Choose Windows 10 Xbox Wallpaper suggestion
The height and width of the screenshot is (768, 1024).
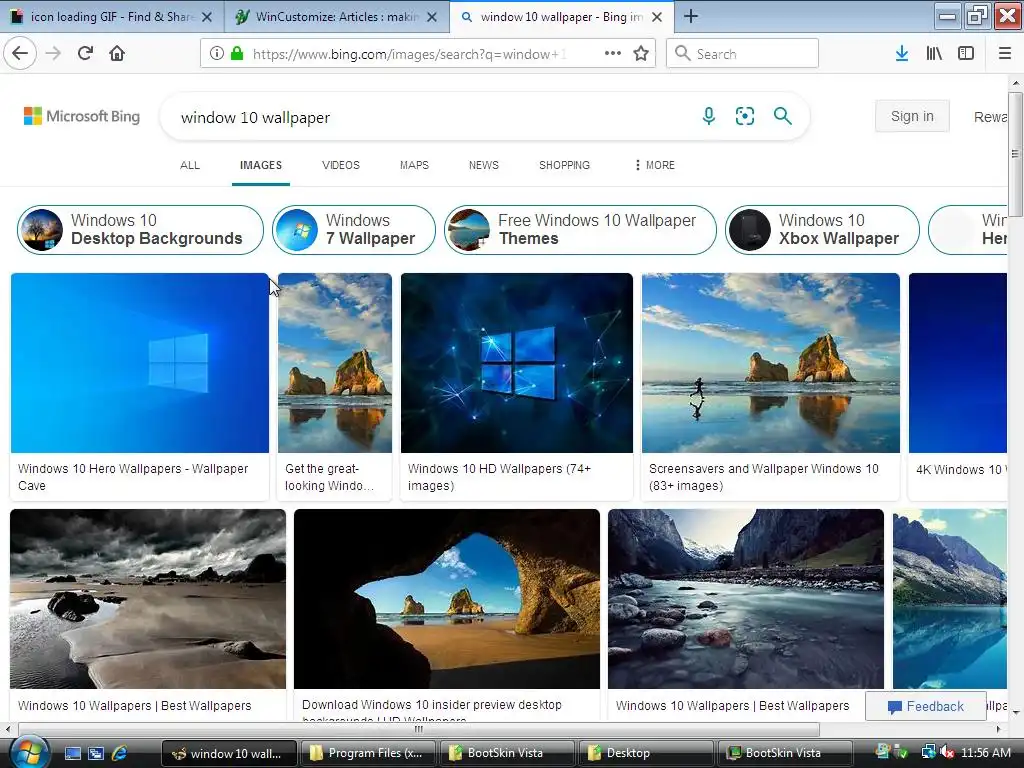pos(822,230)
